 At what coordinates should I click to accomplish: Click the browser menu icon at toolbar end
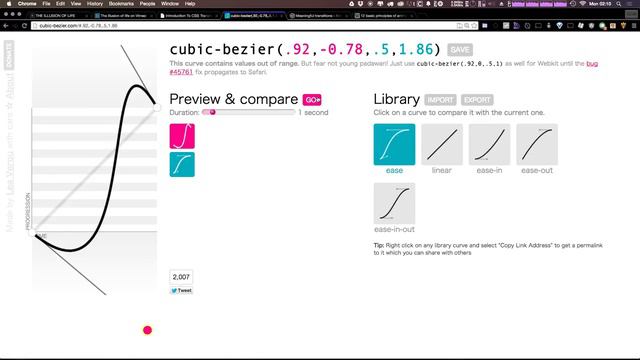(x=634, y=26)
